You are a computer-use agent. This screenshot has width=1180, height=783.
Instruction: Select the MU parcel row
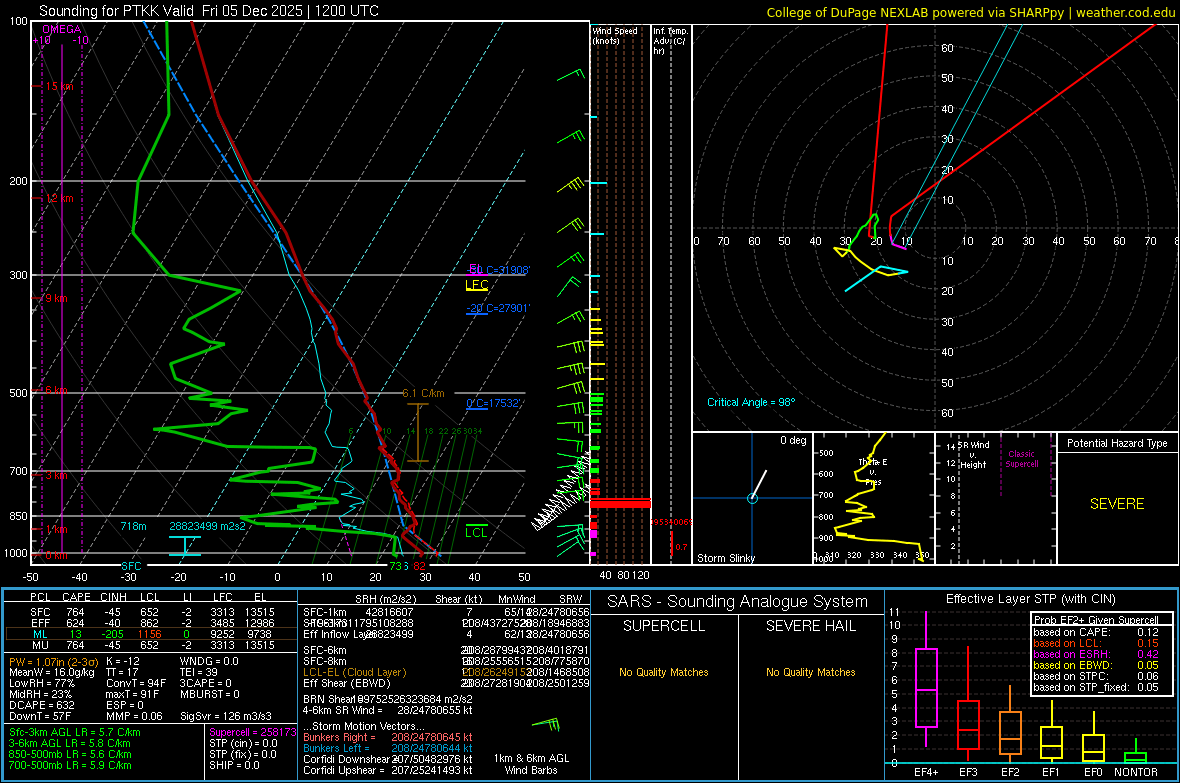coord(151,645)
